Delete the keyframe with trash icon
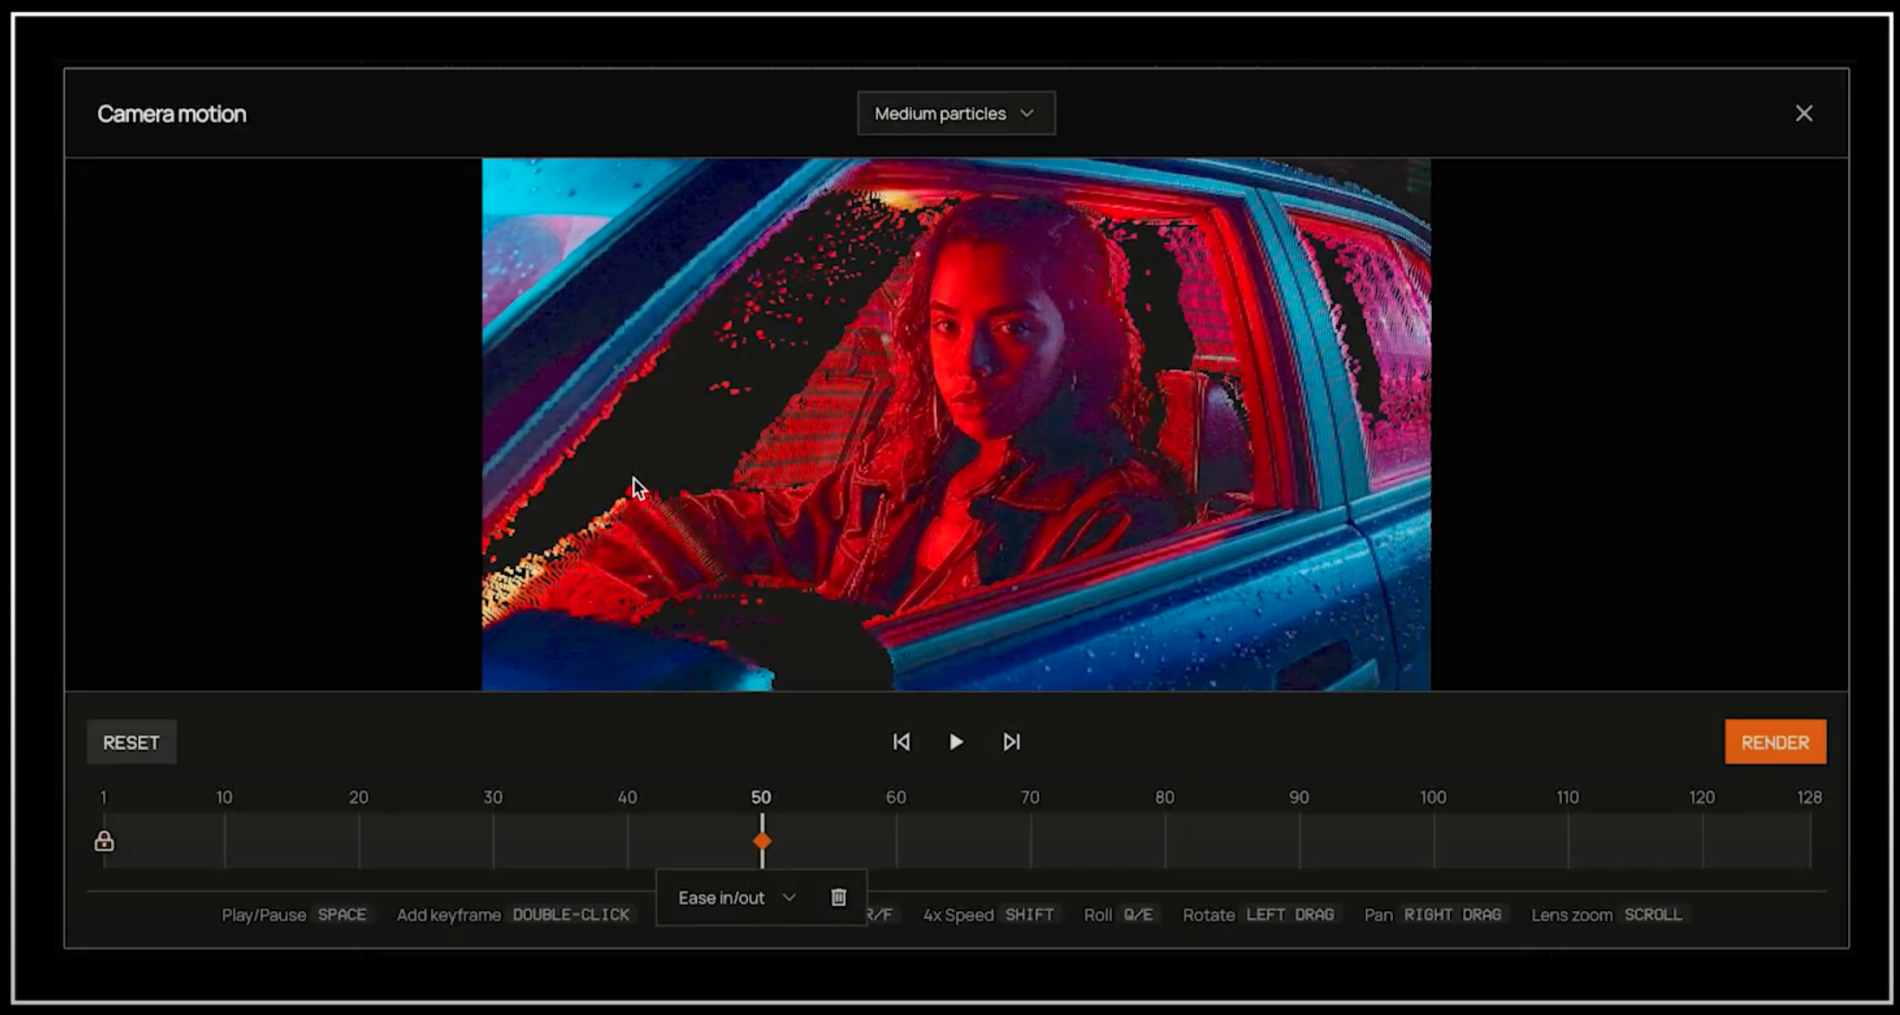1900x1015 pixels. pos(838,897)
